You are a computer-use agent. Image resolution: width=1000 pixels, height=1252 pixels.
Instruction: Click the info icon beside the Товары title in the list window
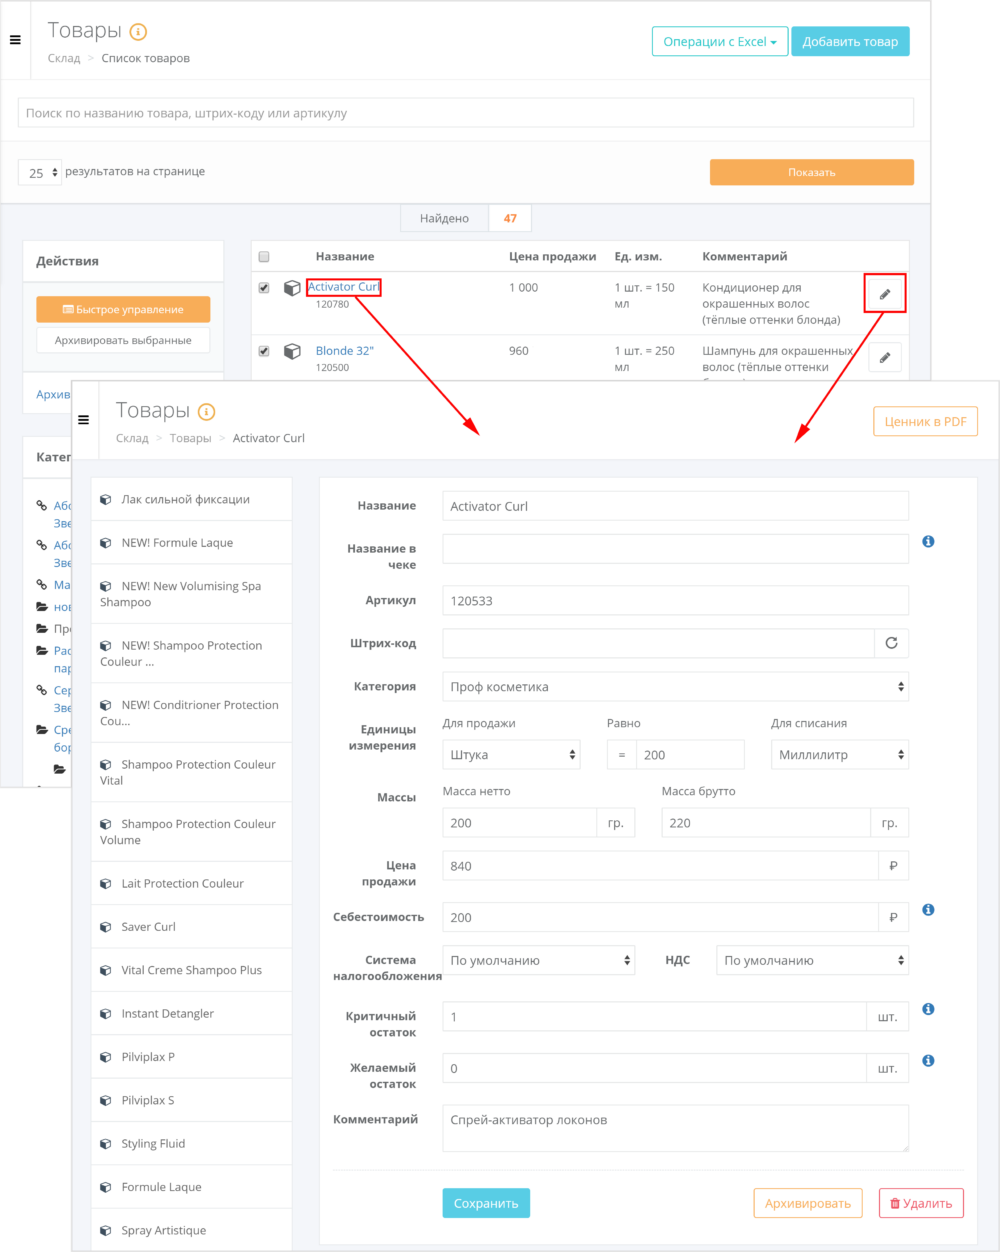click(x=138, y=32)
